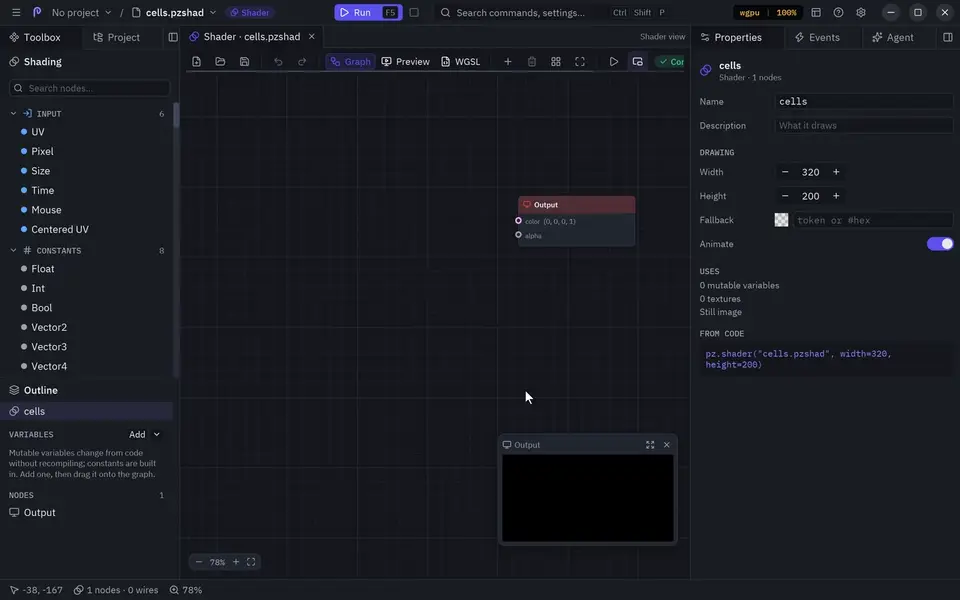Focus the Search nodes field
Screen dimensions: 960x600
click(89, 88)
